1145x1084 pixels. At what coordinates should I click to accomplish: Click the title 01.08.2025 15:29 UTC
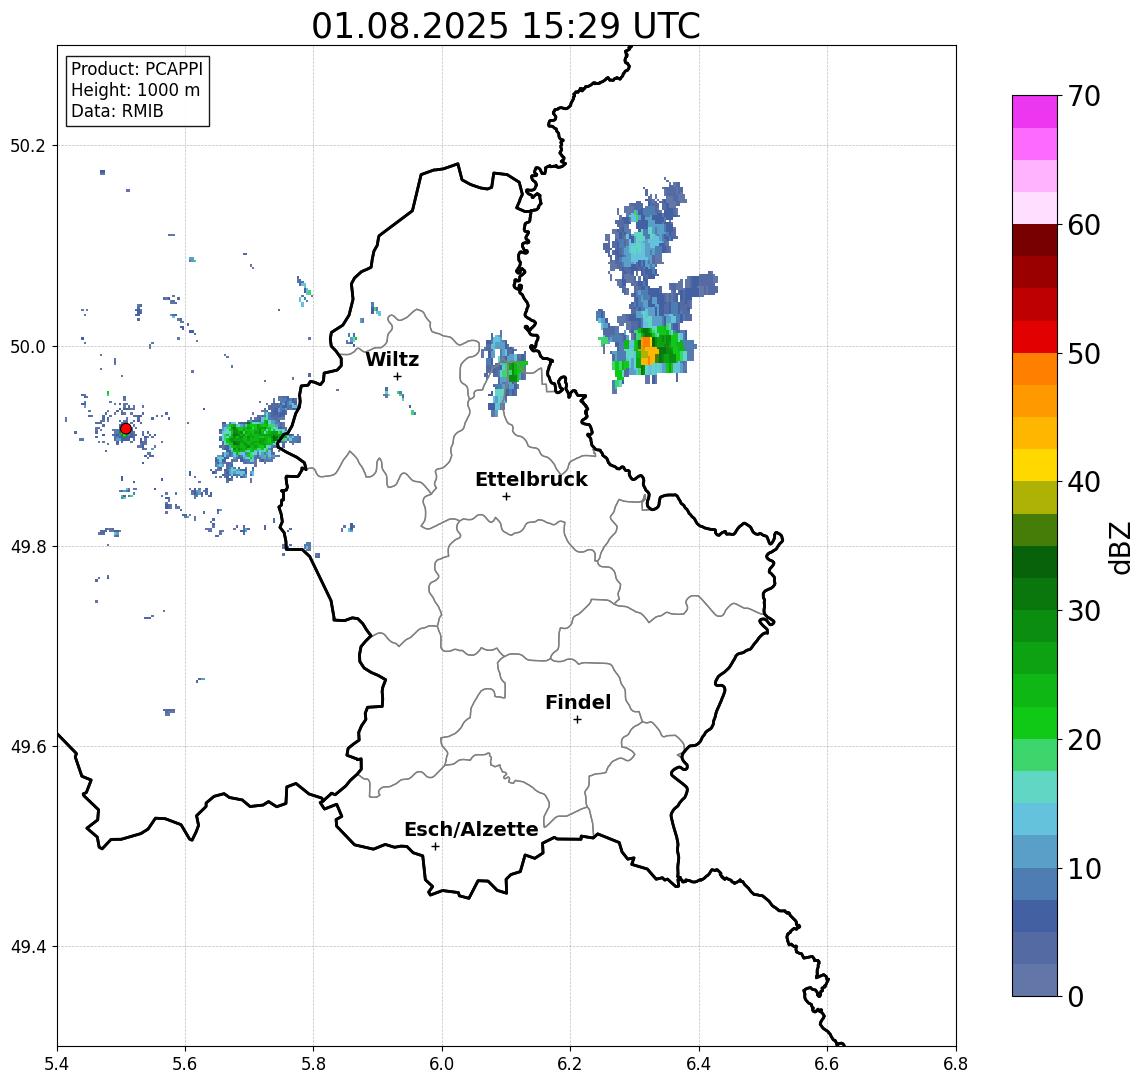[x=506, y=26]
